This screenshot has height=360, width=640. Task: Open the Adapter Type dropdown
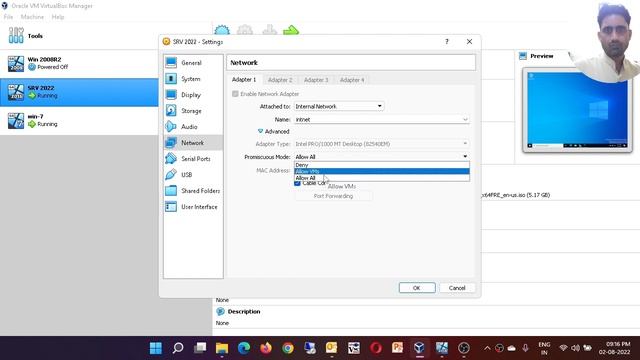click(x=381, y=144)
